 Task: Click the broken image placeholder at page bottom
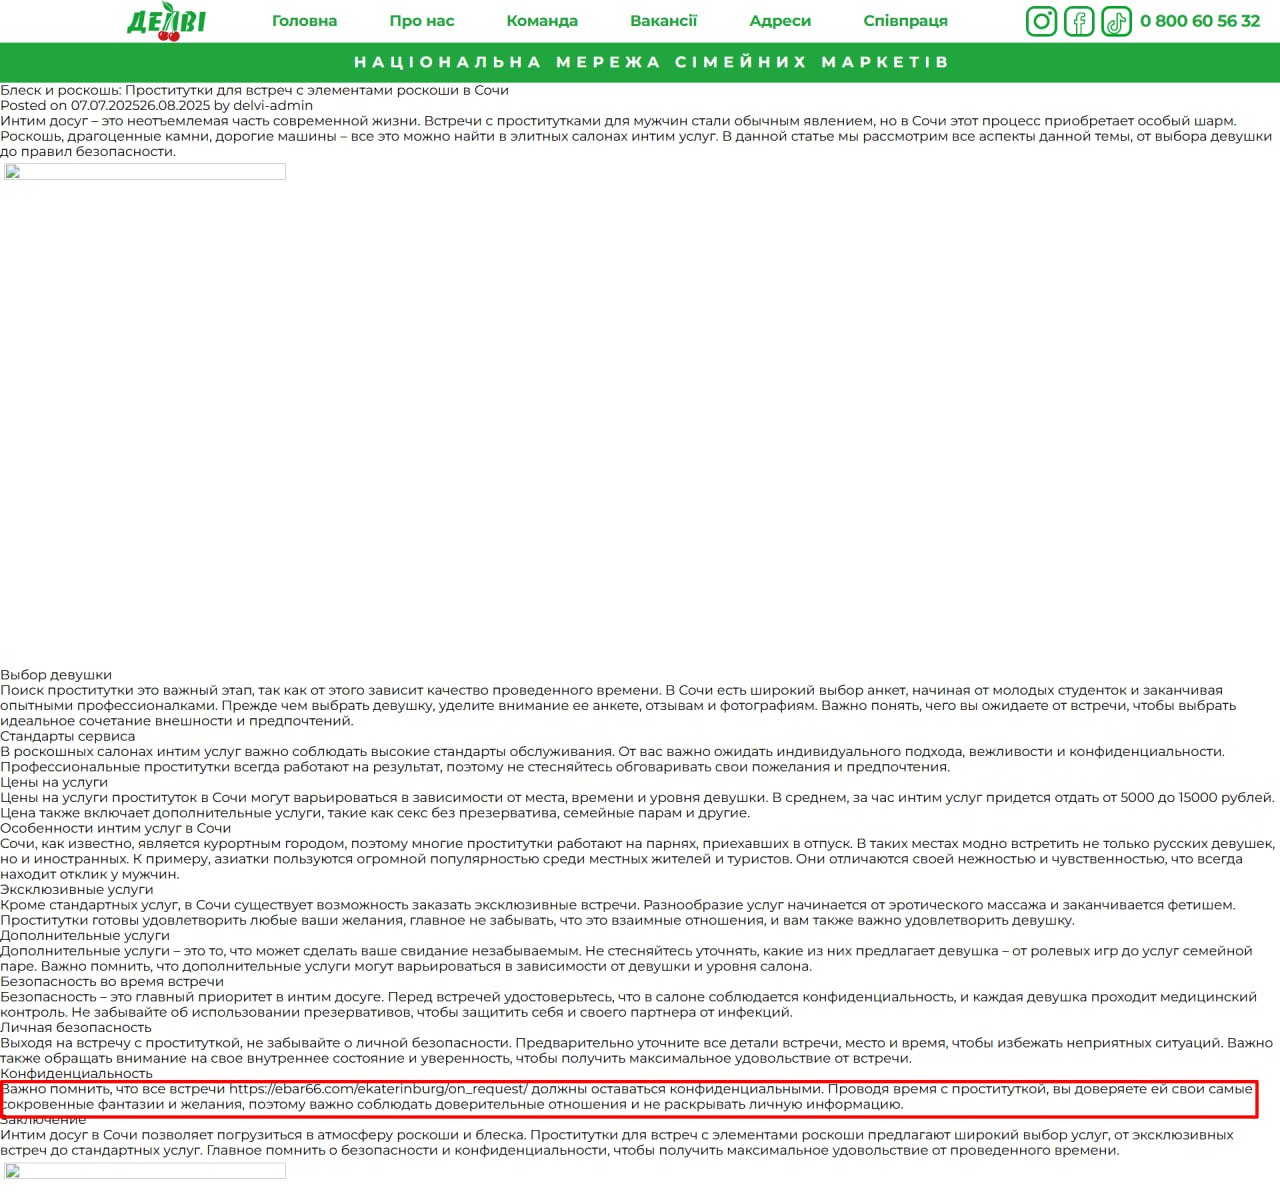click(143, 1171)
